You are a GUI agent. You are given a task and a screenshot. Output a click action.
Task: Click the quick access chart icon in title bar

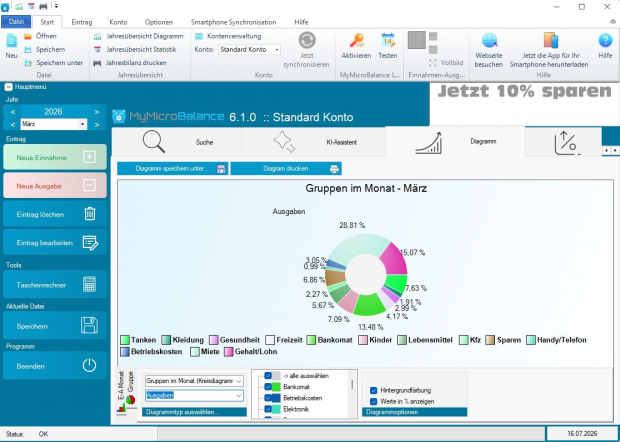pos(19,6)
